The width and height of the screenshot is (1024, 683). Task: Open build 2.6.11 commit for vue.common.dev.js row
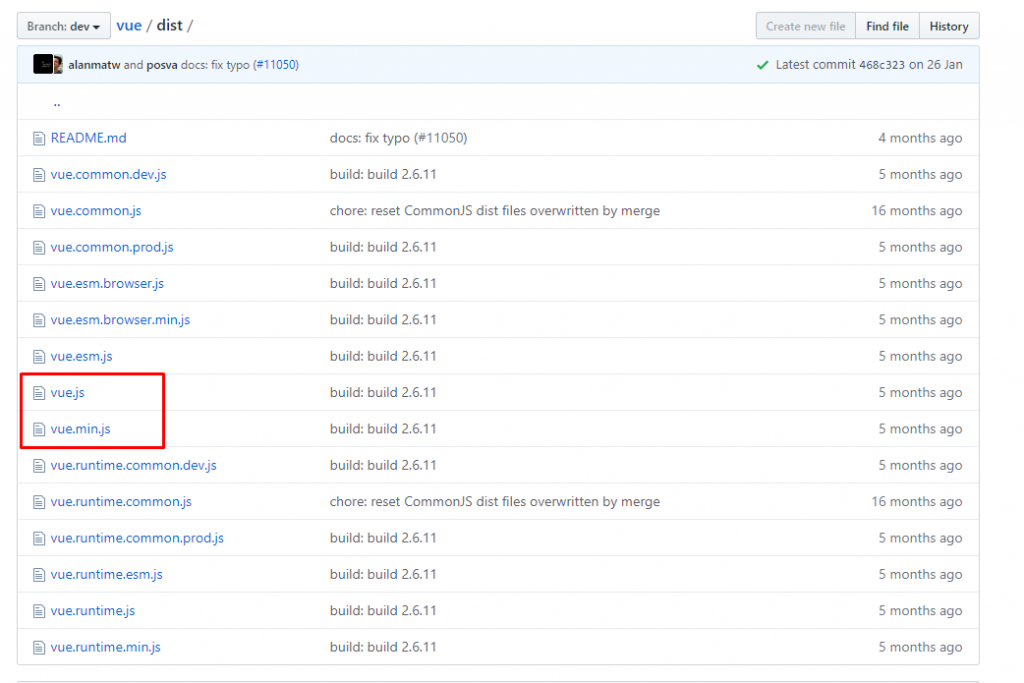383,174
